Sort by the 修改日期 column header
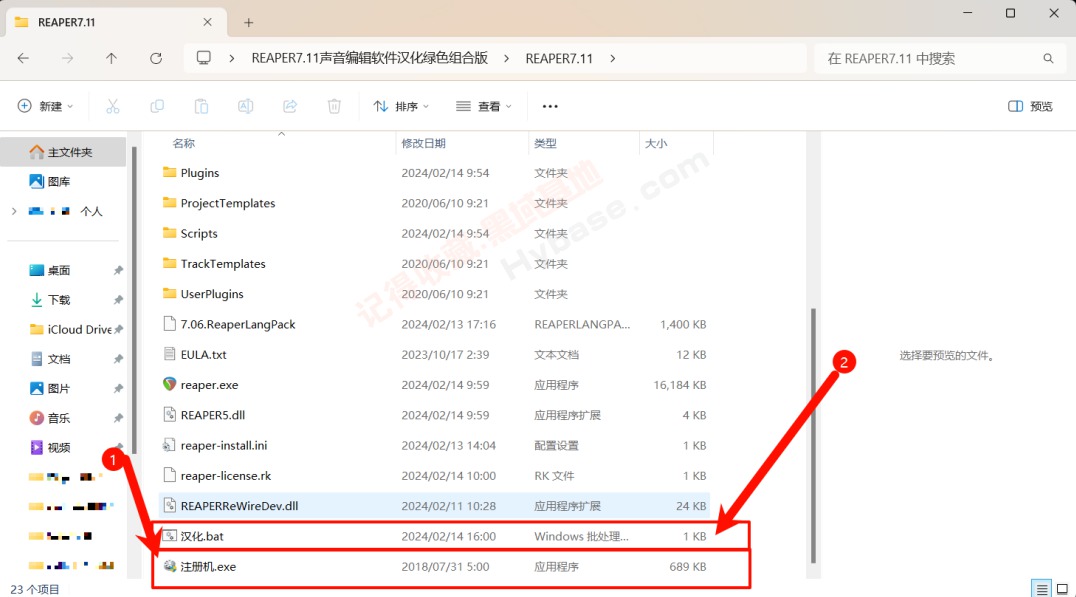1076x597 pixels. (423, 143)
